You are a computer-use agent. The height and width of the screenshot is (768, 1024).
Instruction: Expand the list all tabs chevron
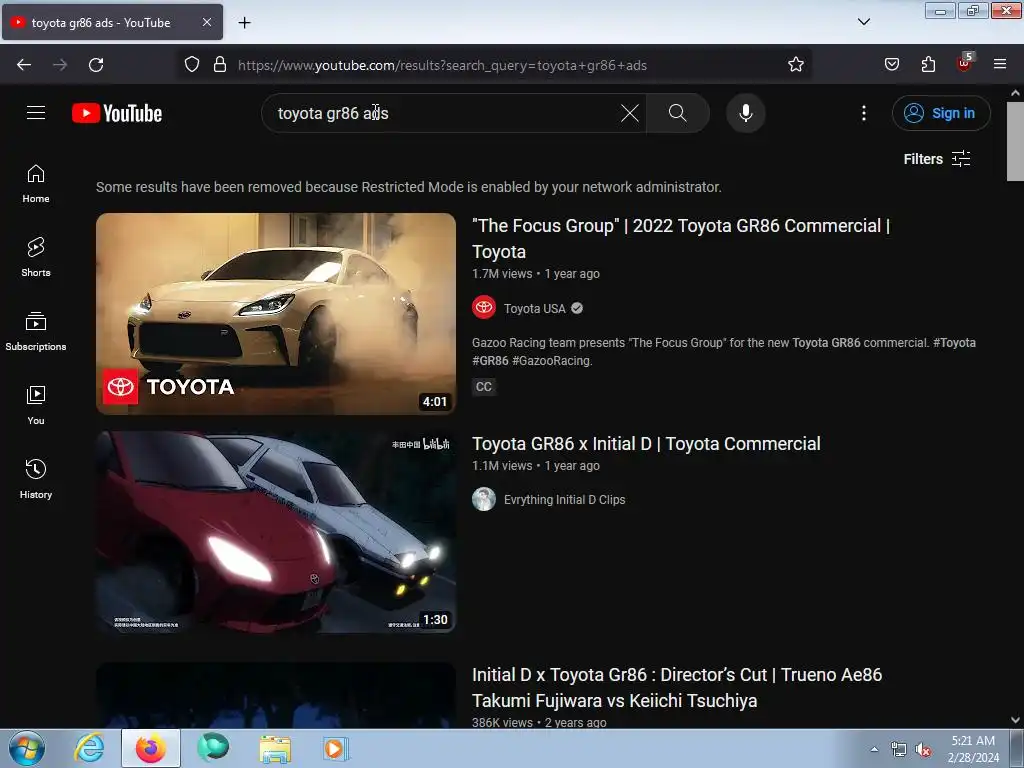[863, 22]
